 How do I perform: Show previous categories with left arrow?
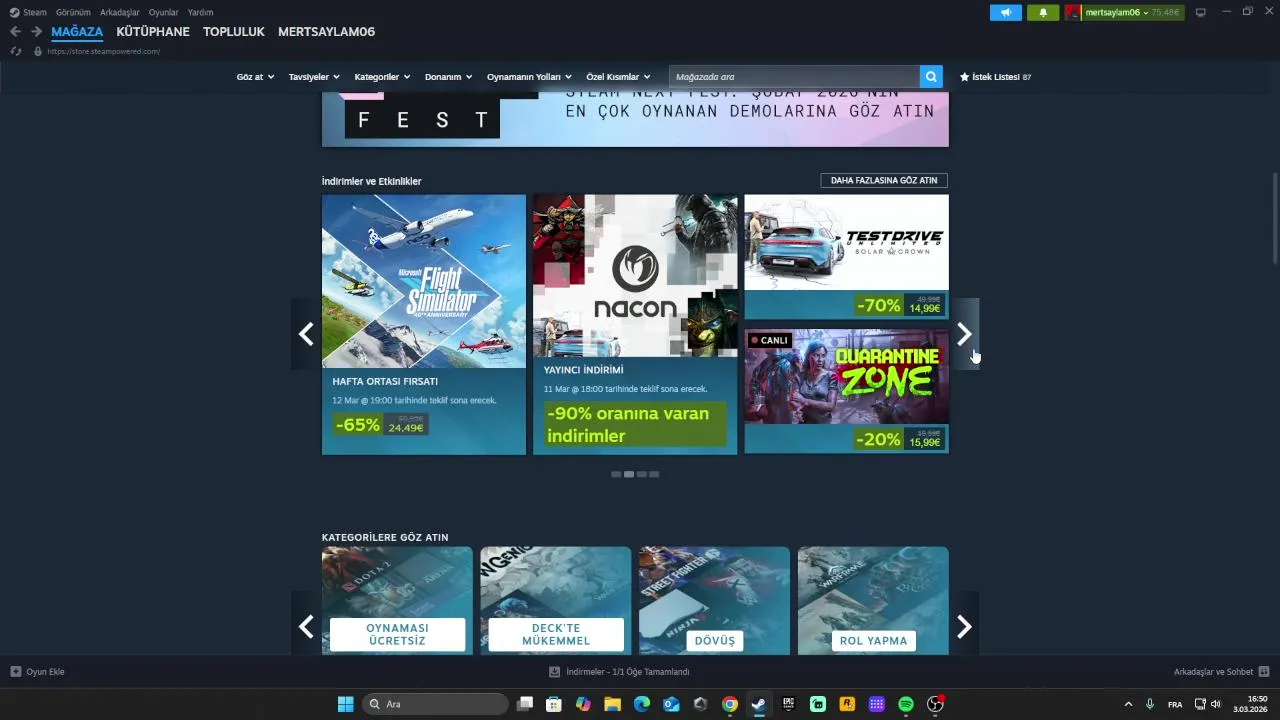[306, 627]
